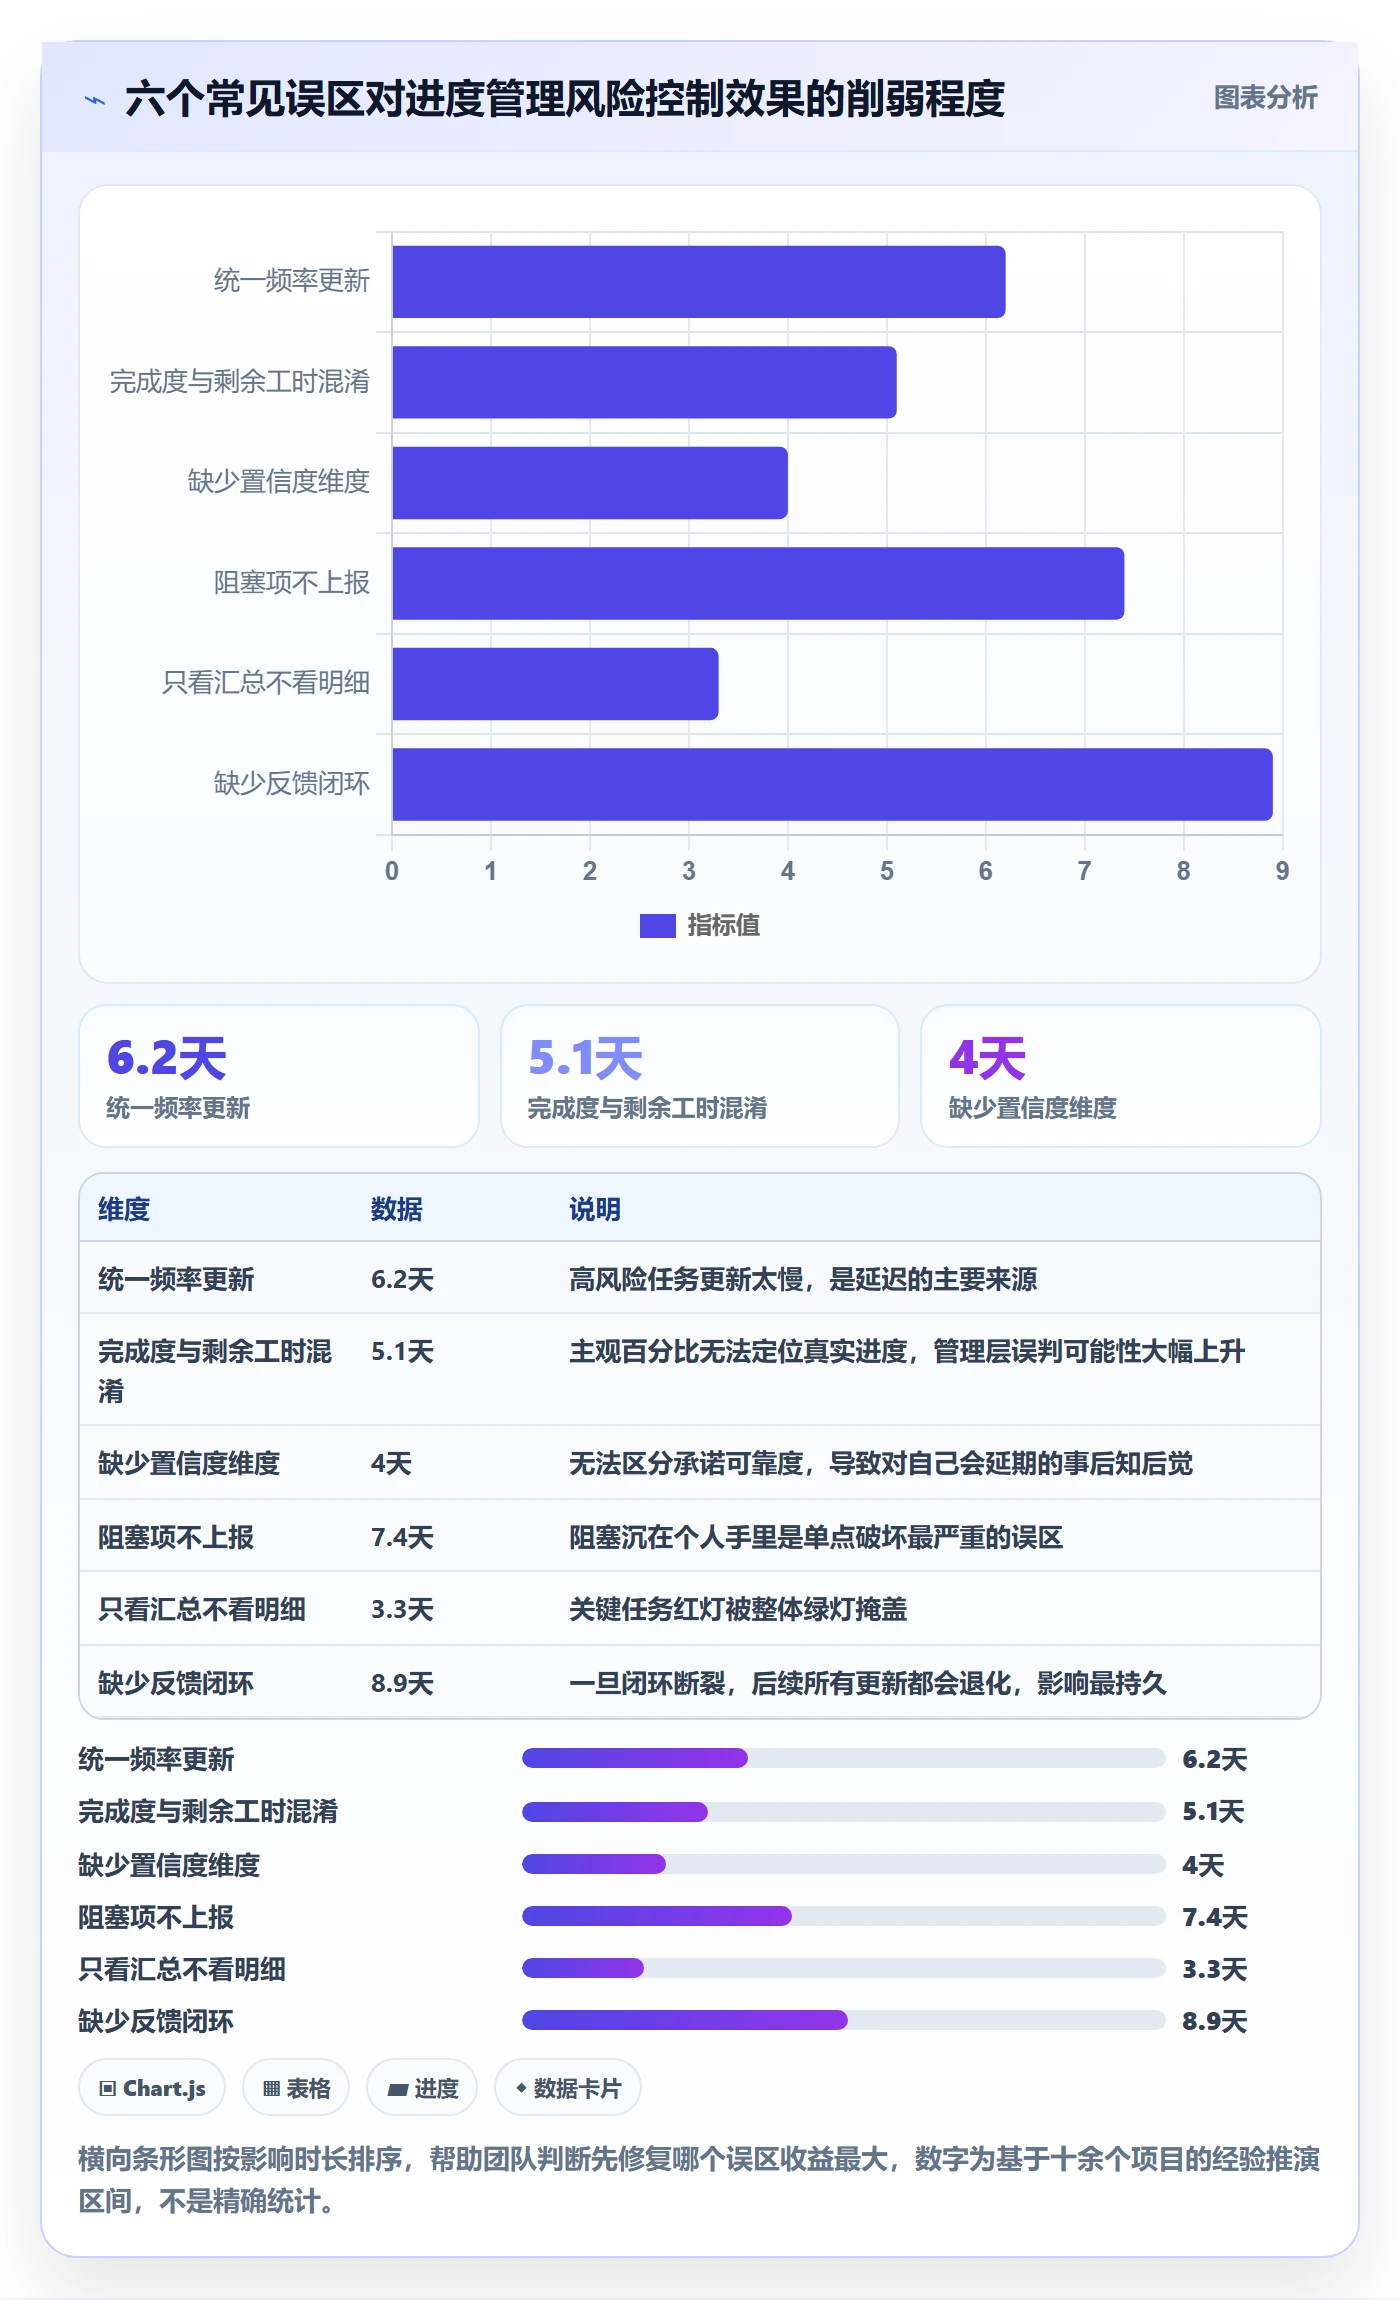Click description 阻塞沉在个人手里是单点破坏最严重的误区
The width and height of the screenshot is (1400, 2300).
point(816,1537)
